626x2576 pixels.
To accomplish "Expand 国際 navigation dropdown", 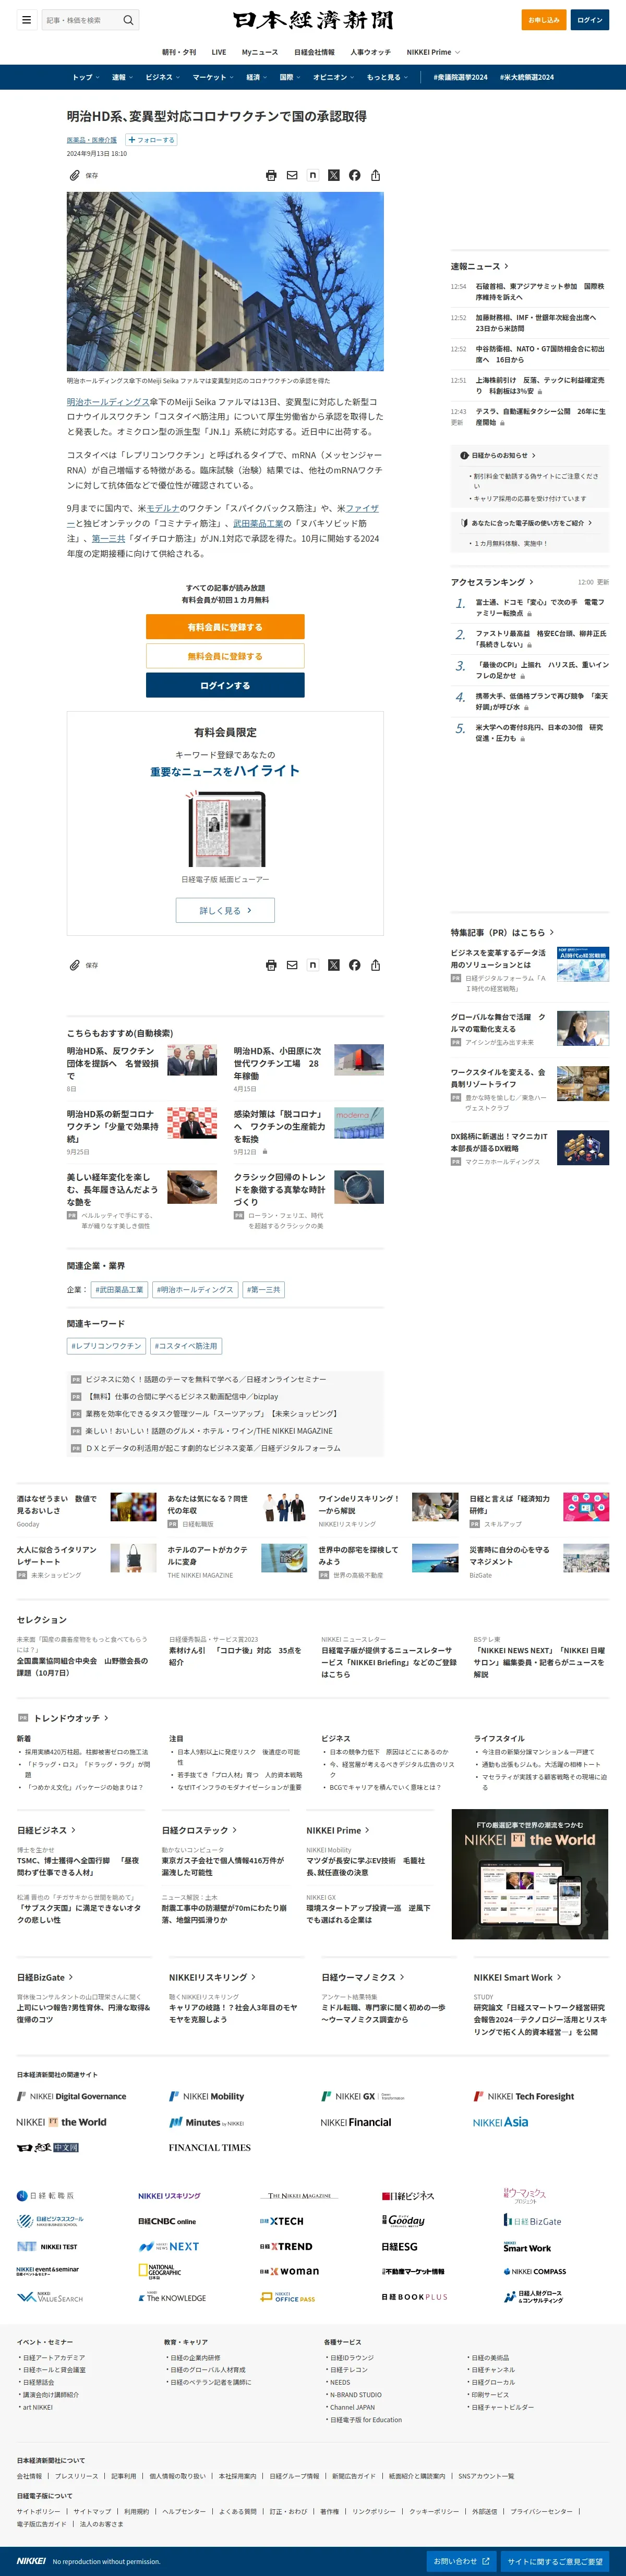I will 290,77.
